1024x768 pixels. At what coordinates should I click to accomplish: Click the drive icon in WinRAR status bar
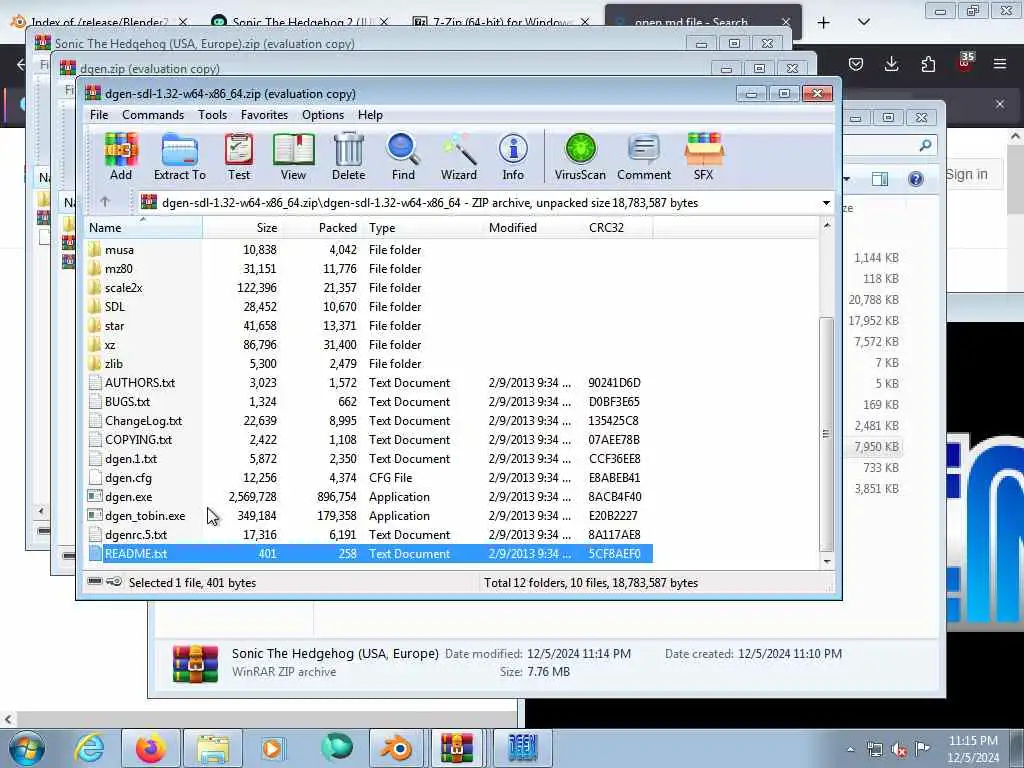[x=95, y=581]
